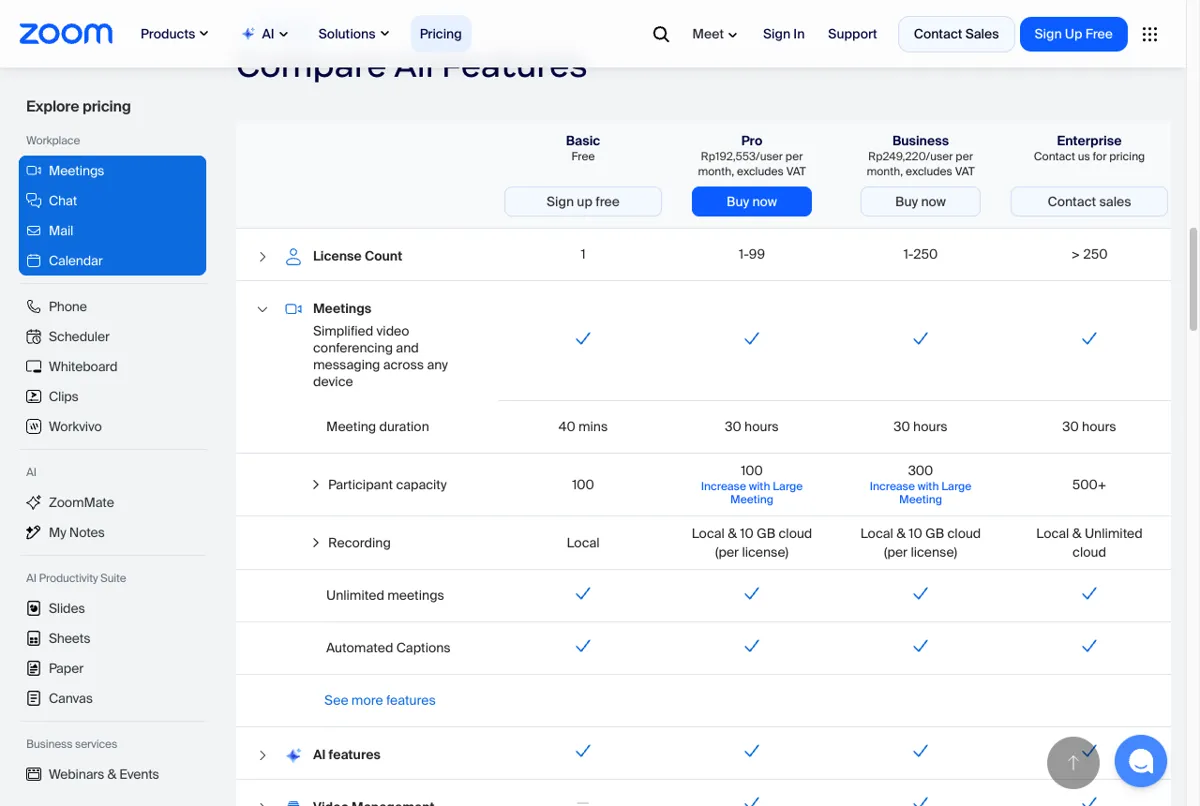The width and height of the screenshot is (1200, 806).
Task: Click the "1-250" license count cell
Action: tap(920, 255)
